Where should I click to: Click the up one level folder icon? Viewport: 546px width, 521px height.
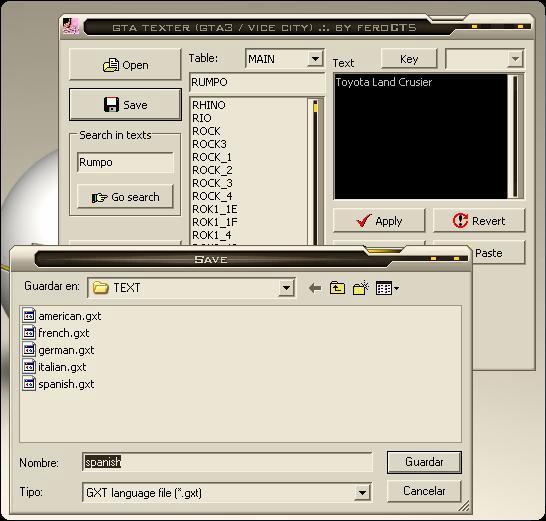337,288
